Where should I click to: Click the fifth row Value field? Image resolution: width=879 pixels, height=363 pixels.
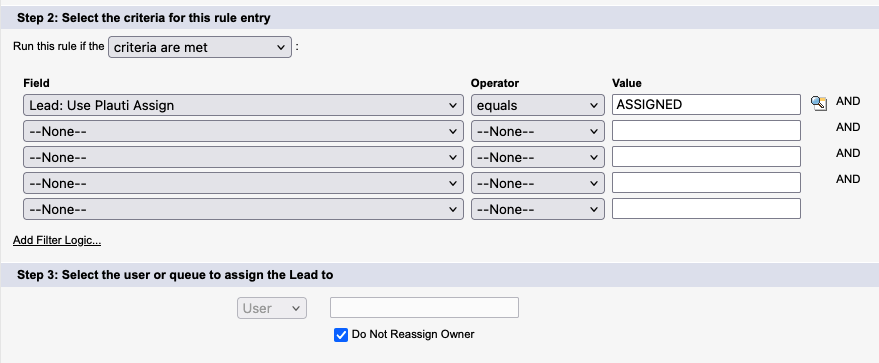pos(706,208)
